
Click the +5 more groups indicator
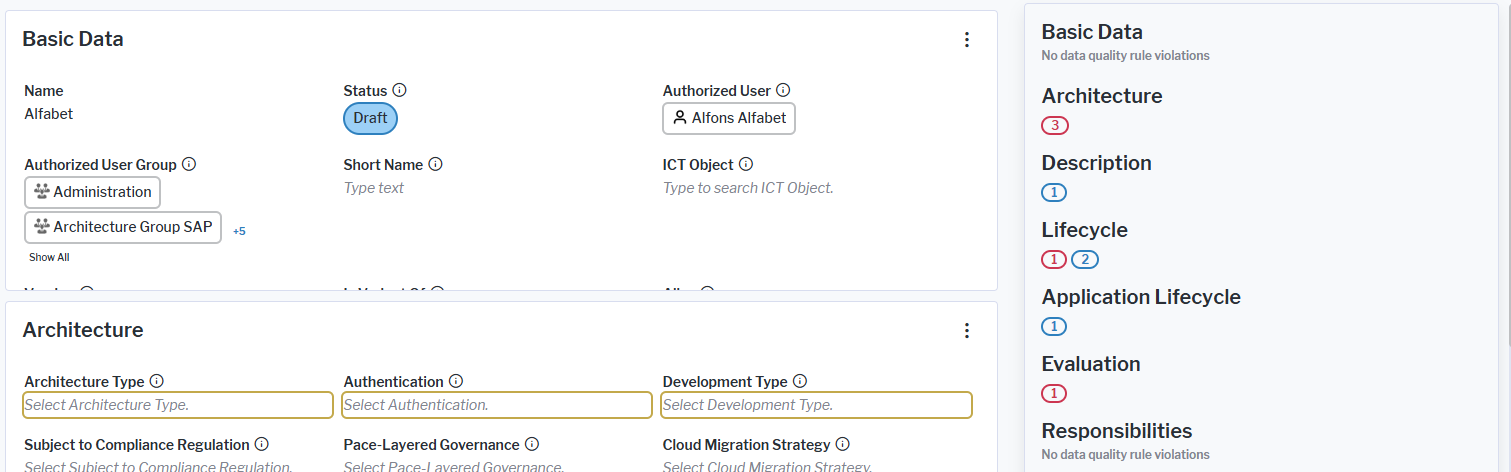click(x=239, y=231)
